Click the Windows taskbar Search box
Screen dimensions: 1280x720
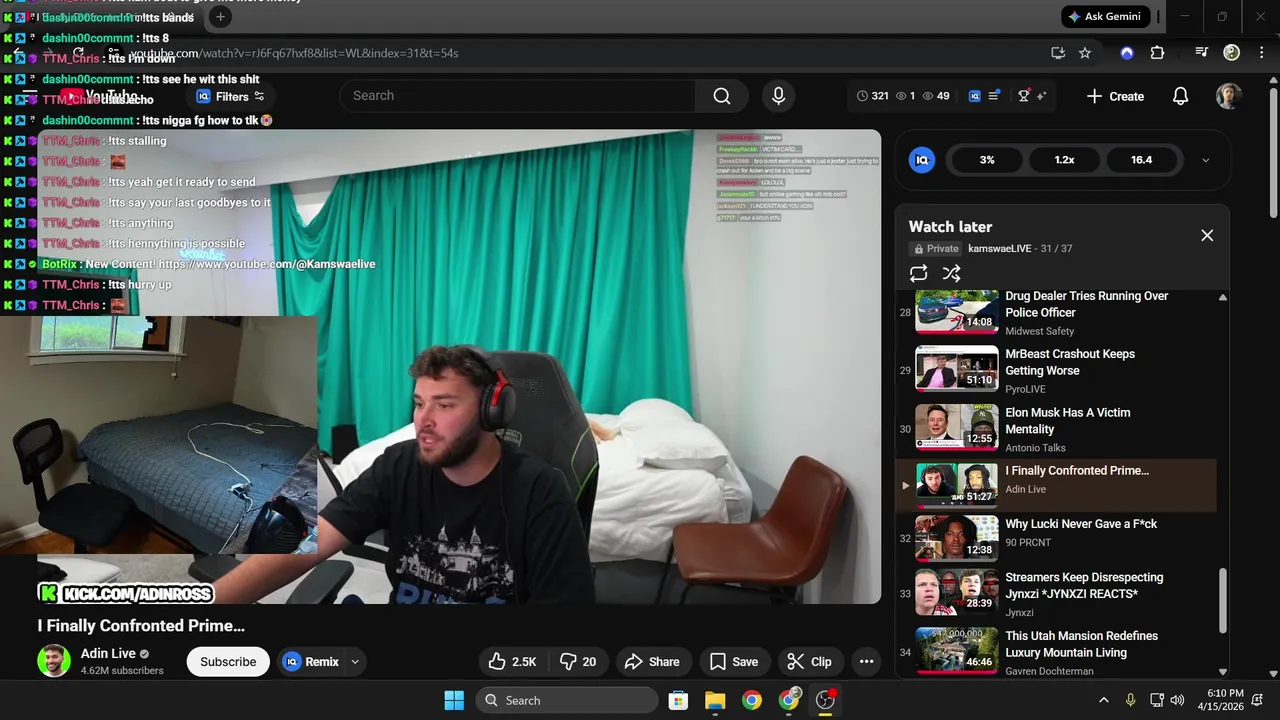tap(568, 700)
